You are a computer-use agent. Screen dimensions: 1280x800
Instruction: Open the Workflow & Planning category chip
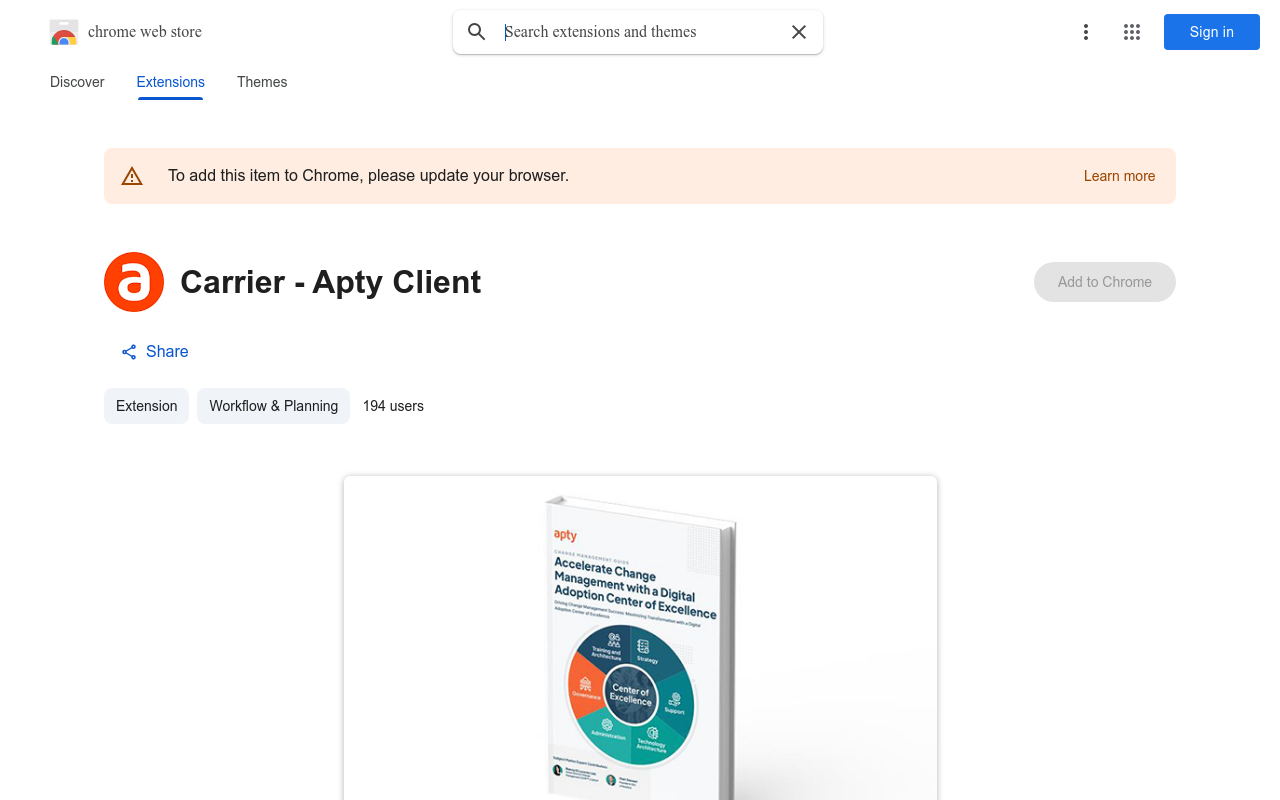(x=273, y=406)
